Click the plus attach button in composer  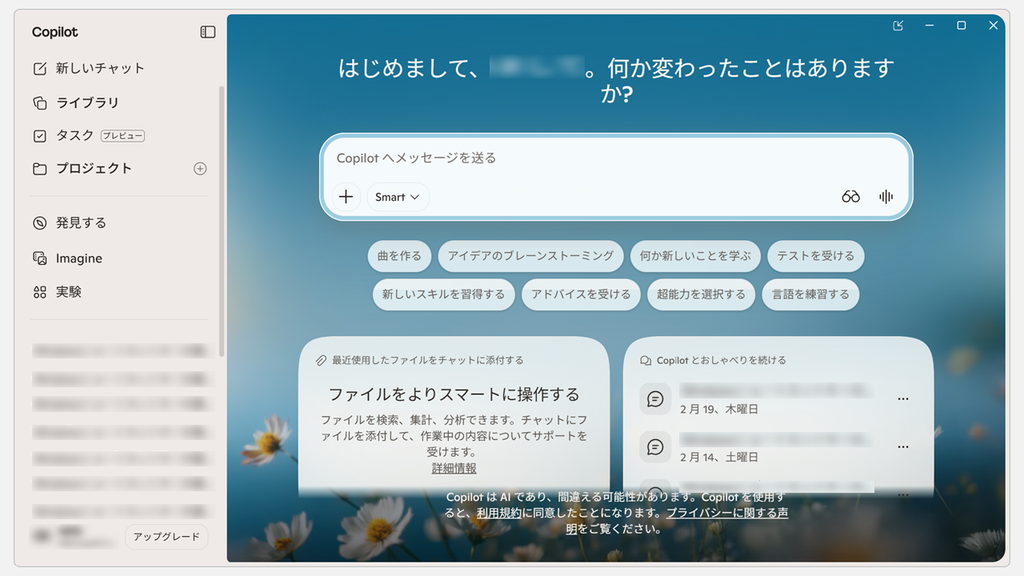coord(346,197)
